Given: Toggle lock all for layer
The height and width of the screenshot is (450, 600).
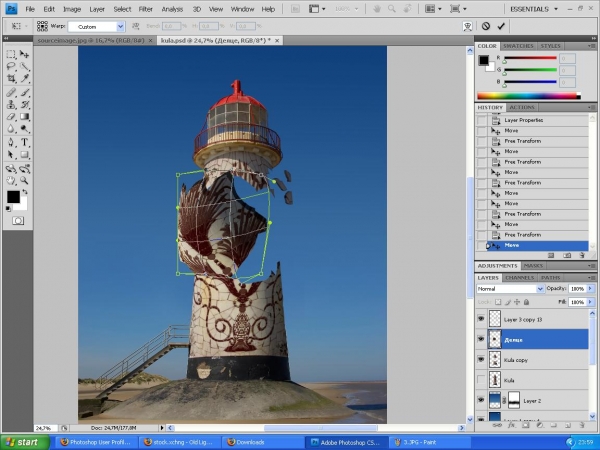Looking at the screenshot, I should coord(527,302).
